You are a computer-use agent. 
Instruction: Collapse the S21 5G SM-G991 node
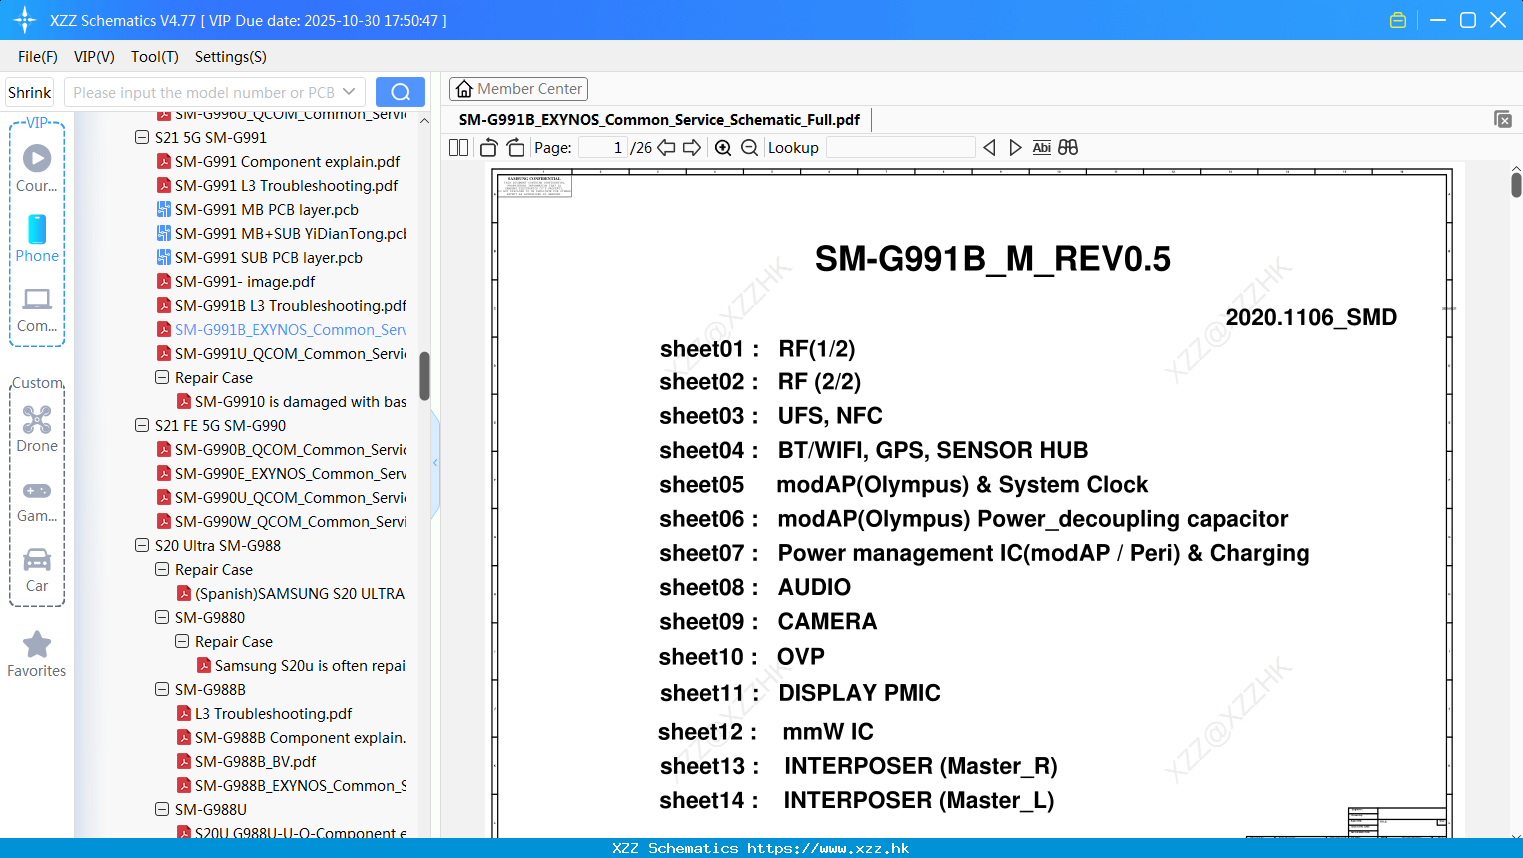[142, 137]
